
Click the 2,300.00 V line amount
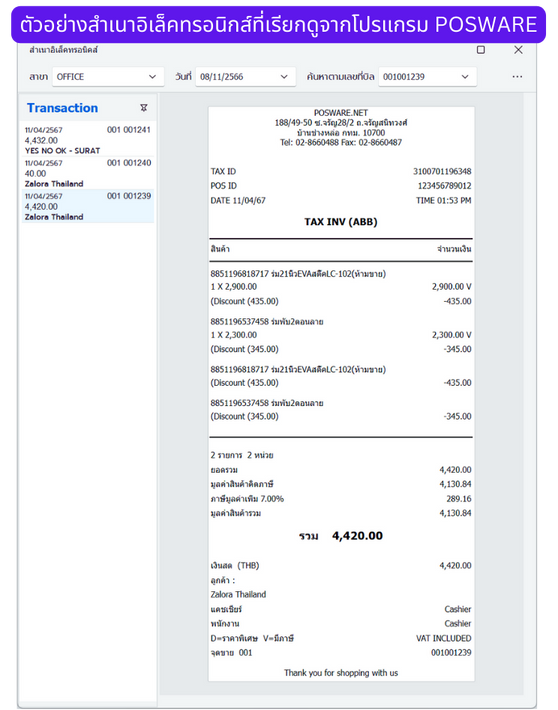tap(452, 335)
